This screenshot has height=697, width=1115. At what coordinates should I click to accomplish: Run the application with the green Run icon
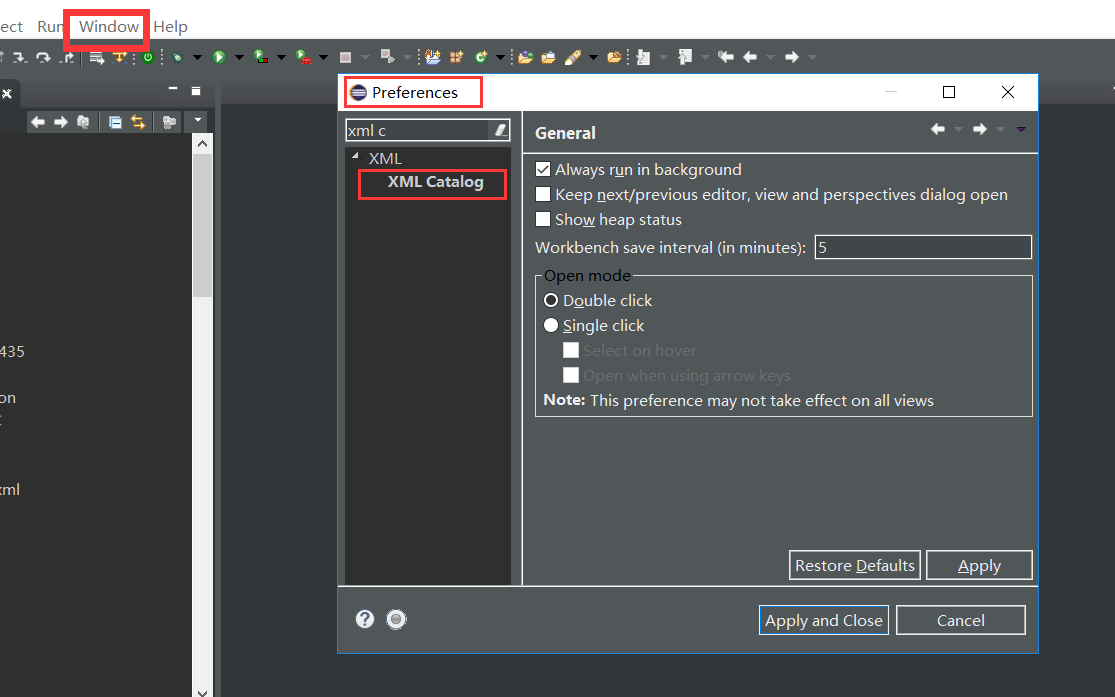coord(219,57)
